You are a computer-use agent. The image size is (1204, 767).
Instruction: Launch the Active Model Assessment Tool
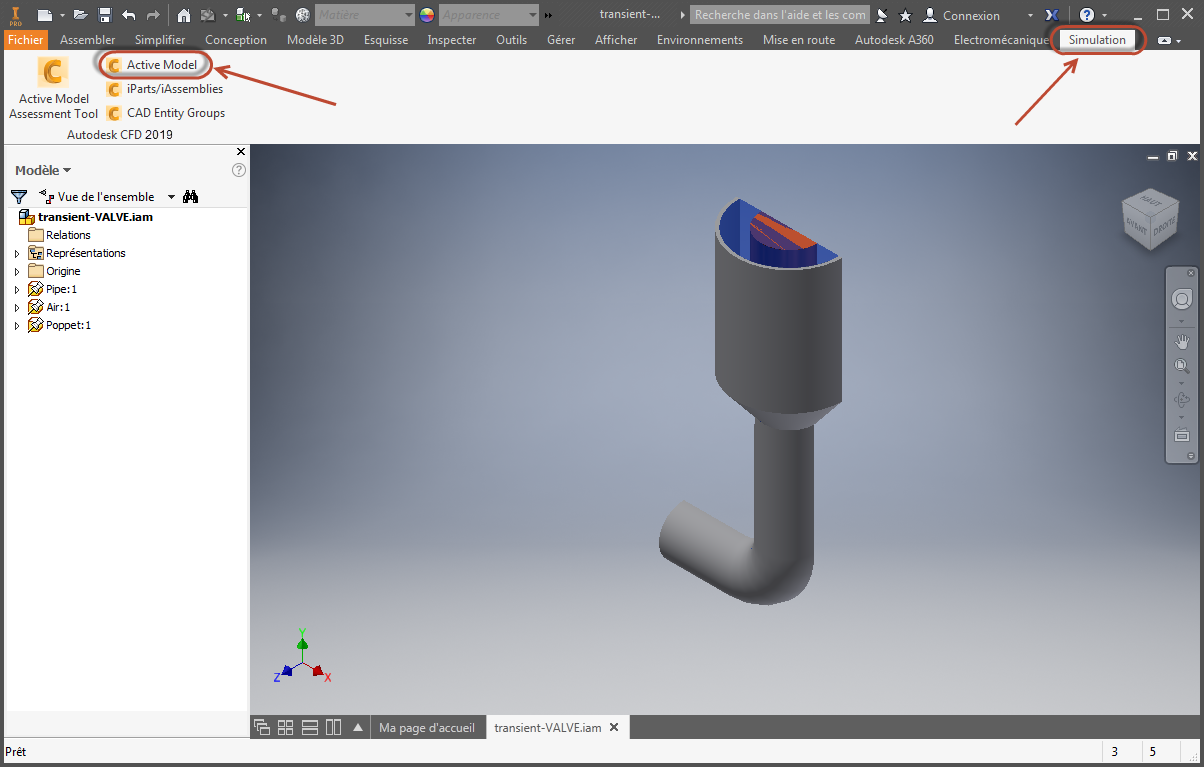[x=54, y=88]
